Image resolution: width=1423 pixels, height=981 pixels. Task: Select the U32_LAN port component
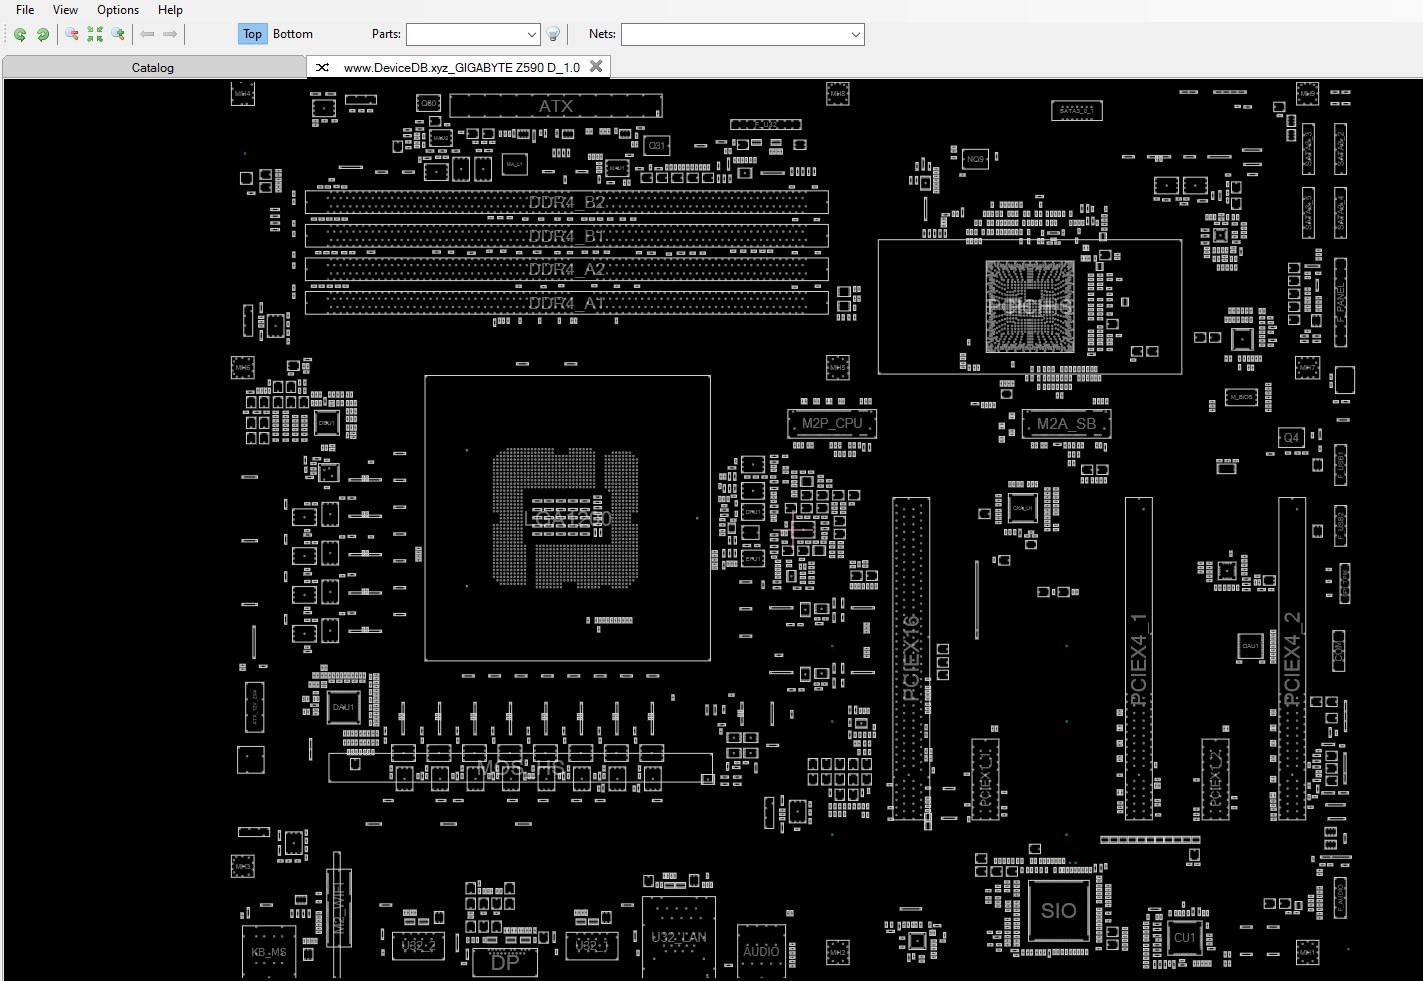(x=679, y=937)
